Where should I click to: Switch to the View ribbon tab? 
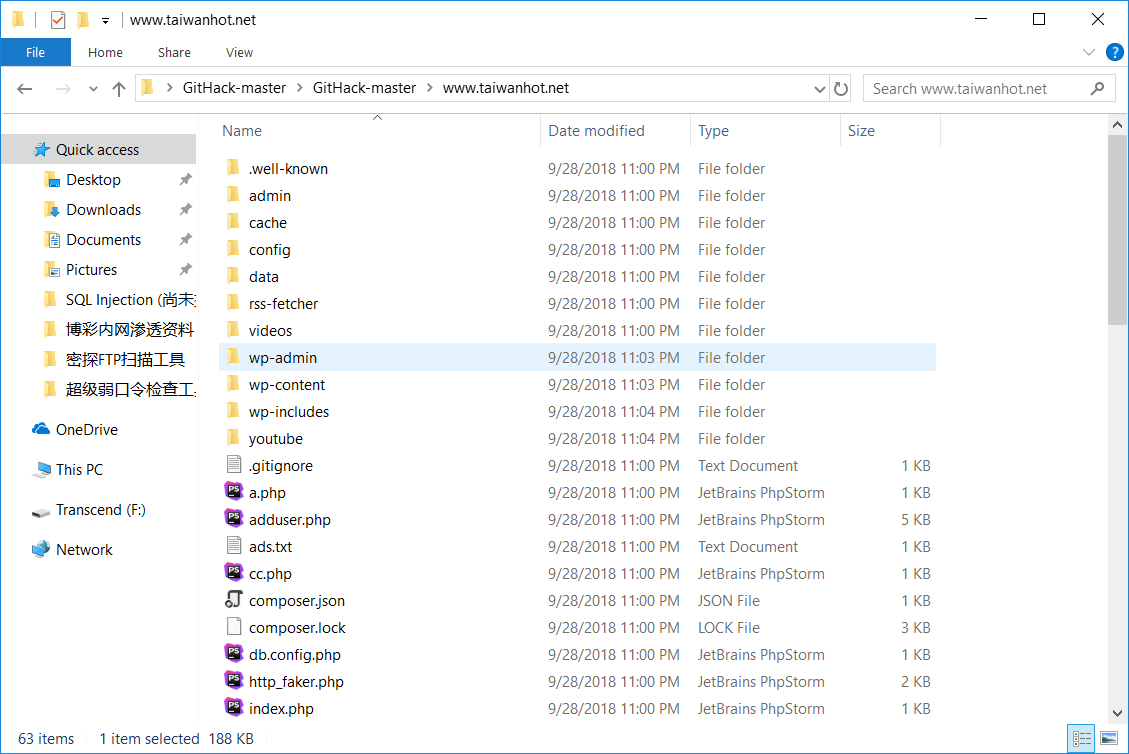tap(239, 53)
